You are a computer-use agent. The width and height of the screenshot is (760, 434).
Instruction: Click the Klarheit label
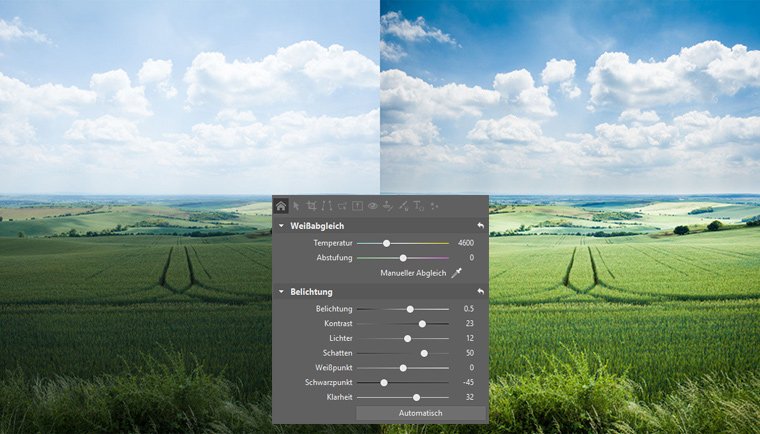click(339, 397)
